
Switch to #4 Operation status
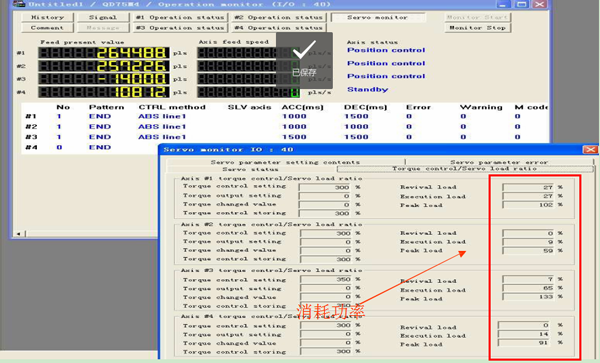[279, 28]
